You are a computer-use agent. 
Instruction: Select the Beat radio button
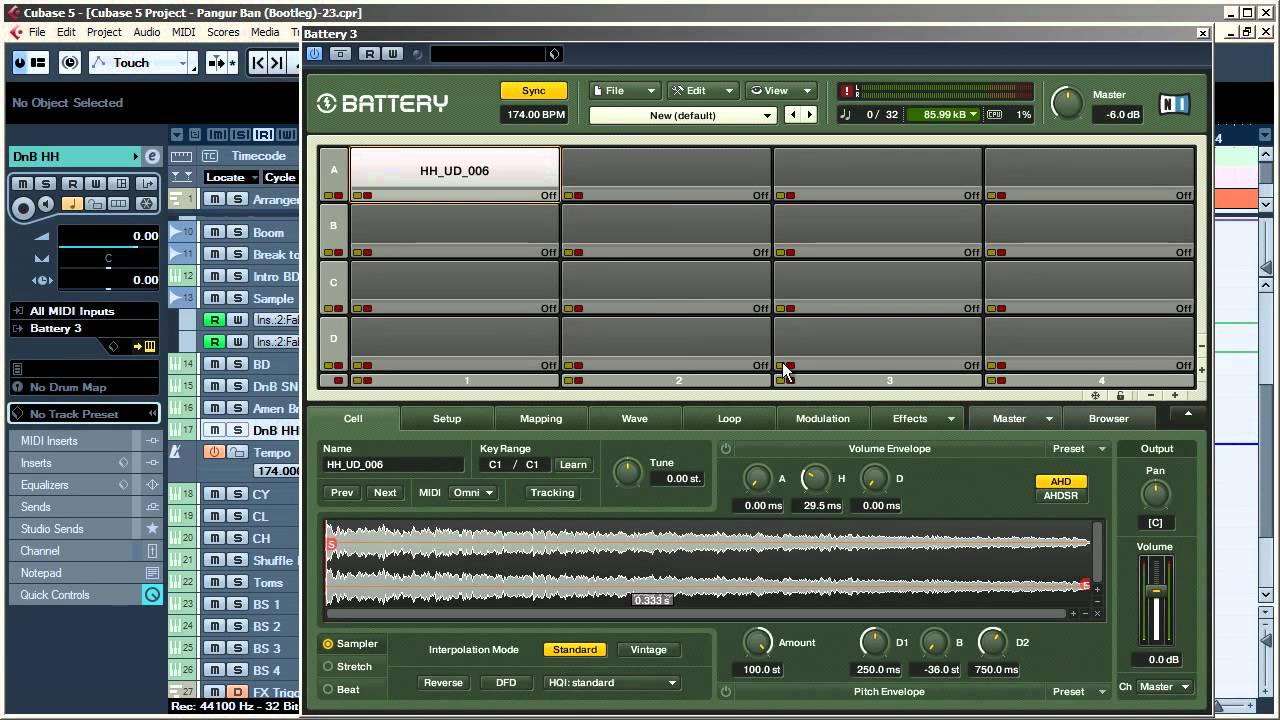point(328,690)
